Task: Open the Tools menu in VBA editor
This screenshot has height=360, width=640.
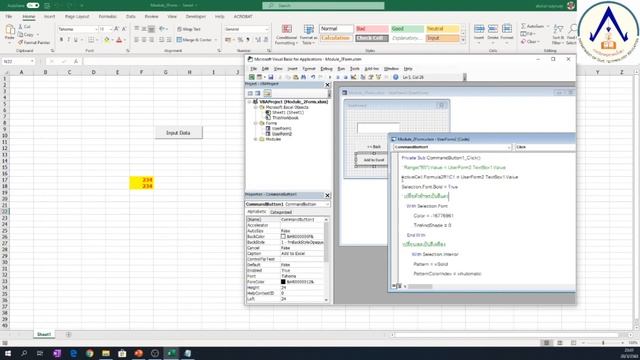Action: click(x=354, y=69)
